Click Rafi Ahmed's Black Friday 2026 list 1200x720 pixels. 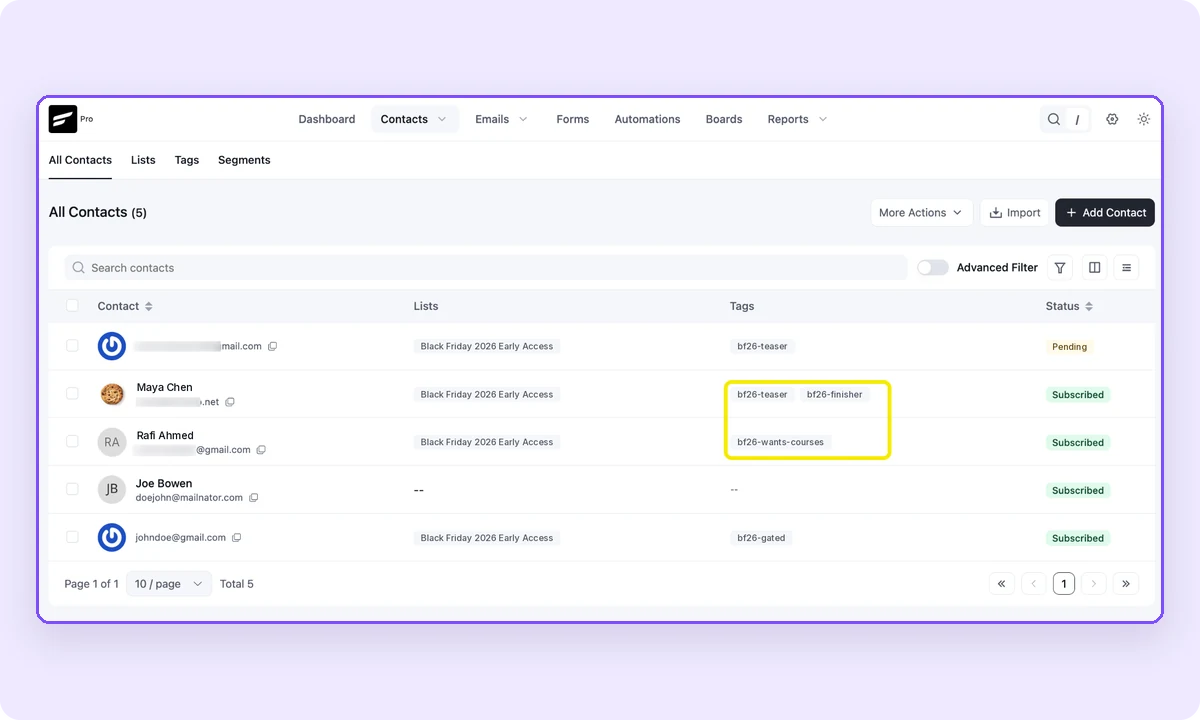click(x=487, y=442)
